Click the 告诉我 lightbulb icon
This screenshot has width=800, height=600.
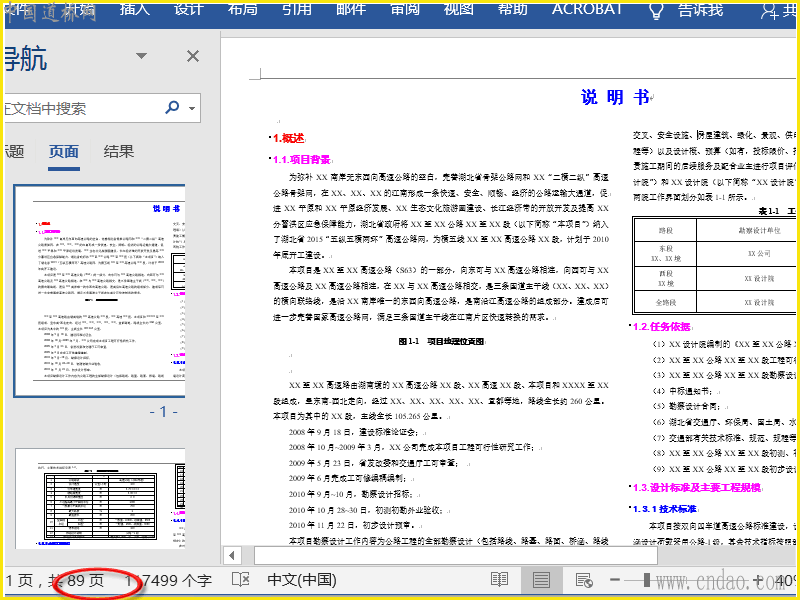click(x=656, y=11)
